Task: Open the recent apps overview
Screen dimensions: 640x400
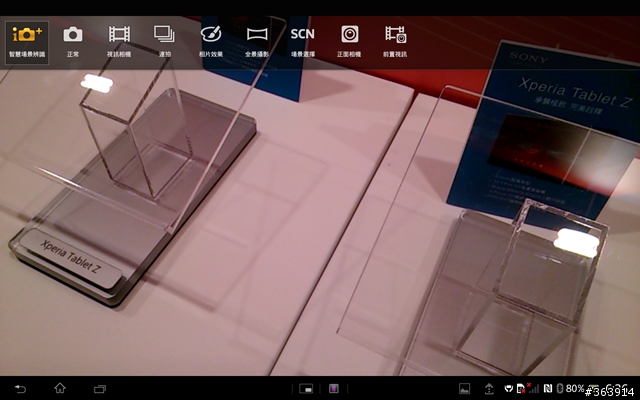Action: click(100, 389)
